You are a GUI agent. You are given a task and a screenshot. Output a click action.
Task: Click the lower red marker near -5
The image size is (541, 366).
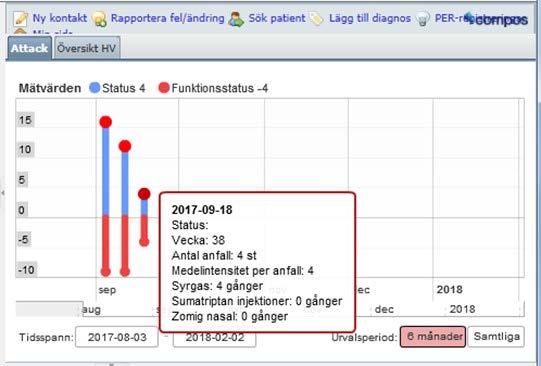tap(144, 242)
